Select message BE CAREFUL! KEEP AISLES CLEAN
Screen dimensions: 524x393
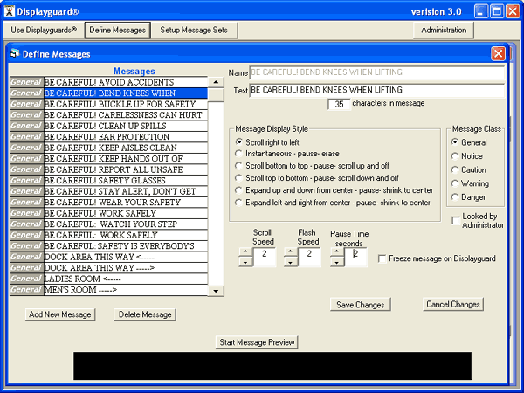(x=109, y=148)
